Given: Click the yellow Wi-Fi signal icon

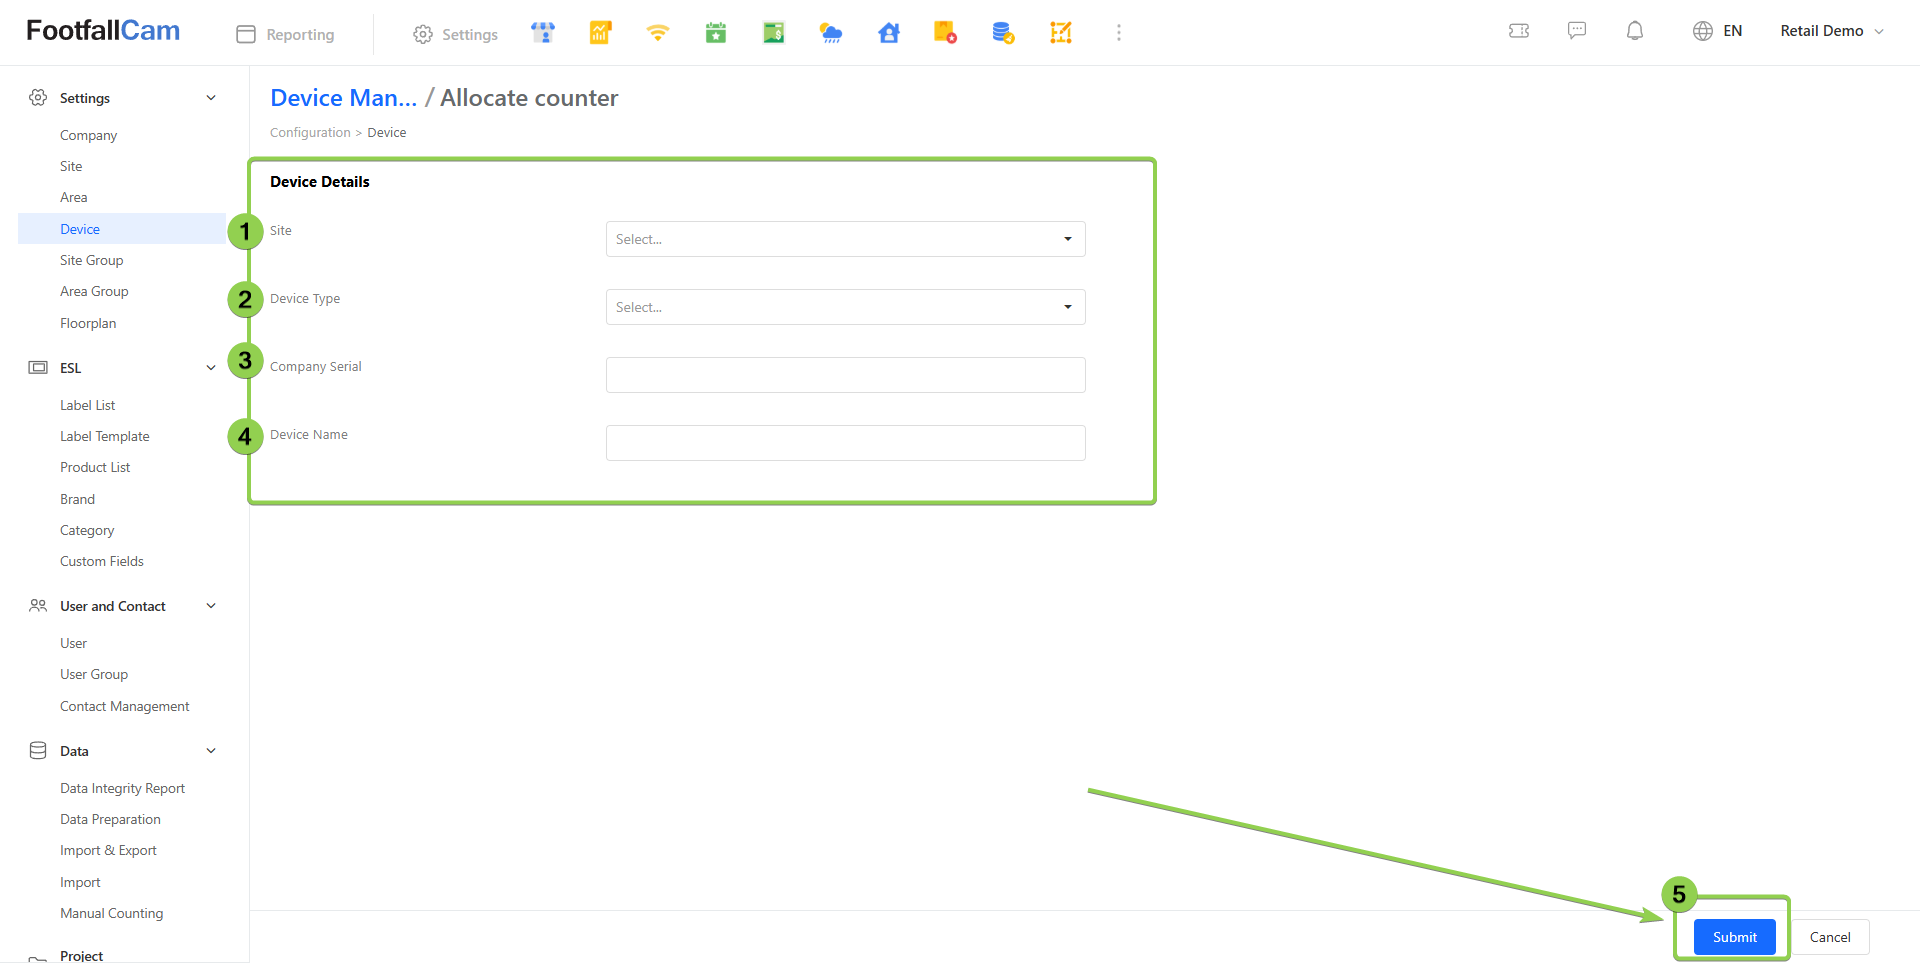Looking at the screenshot, I should (x=657, y=33).
